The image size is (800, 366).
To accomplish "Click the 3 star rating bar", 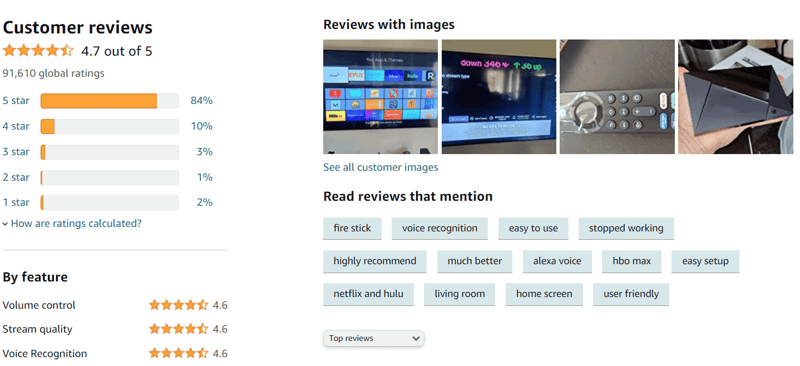I will coord(110,152).
